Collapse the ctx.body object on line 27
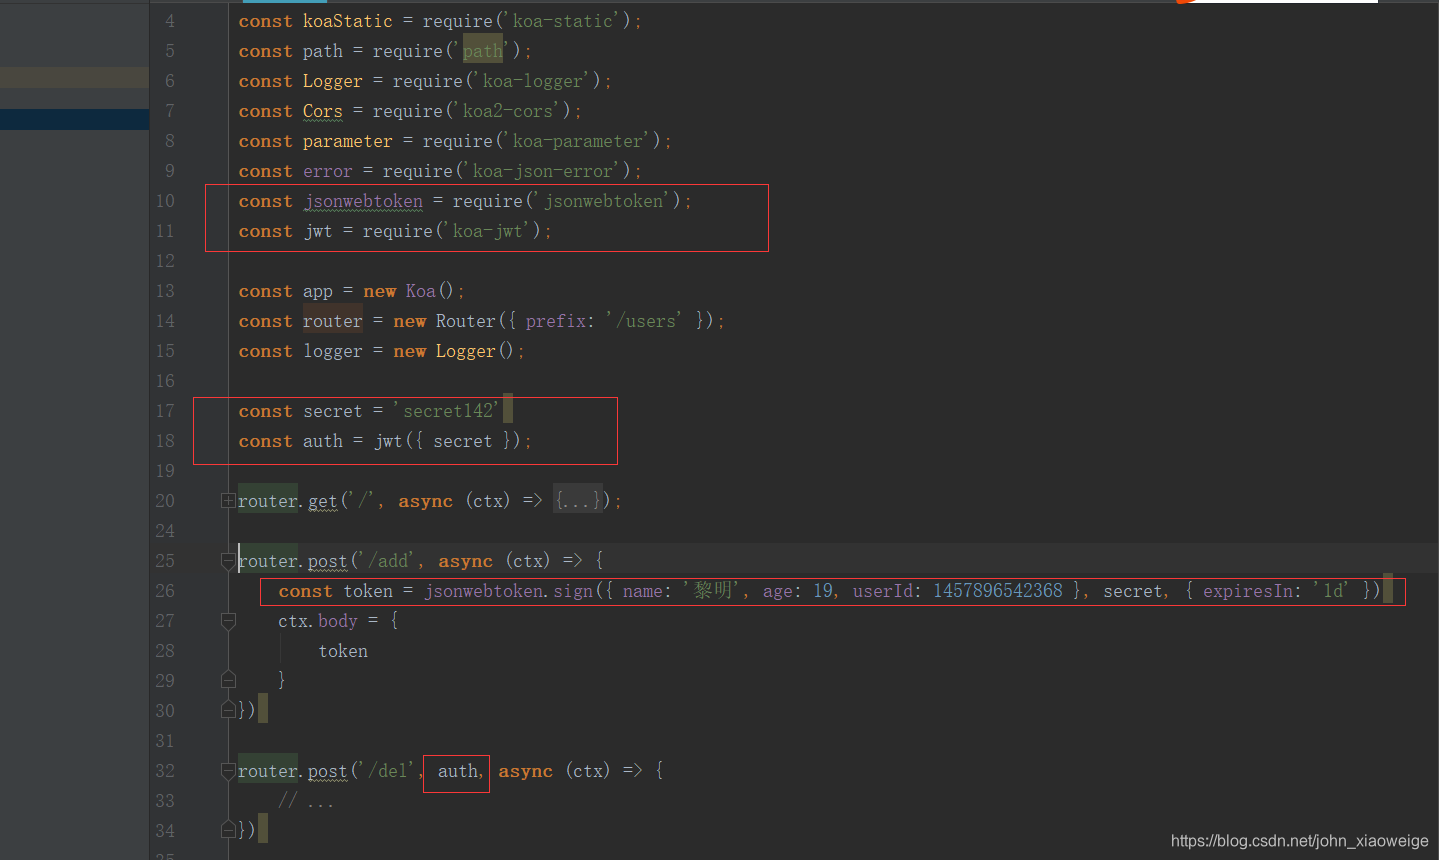Screen dimensions: 1439x860 tap(228, 621)
